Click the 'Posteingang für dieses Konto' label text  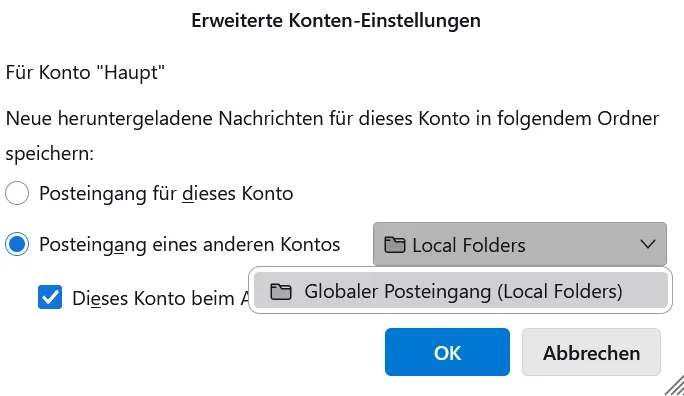coord(166,193)
